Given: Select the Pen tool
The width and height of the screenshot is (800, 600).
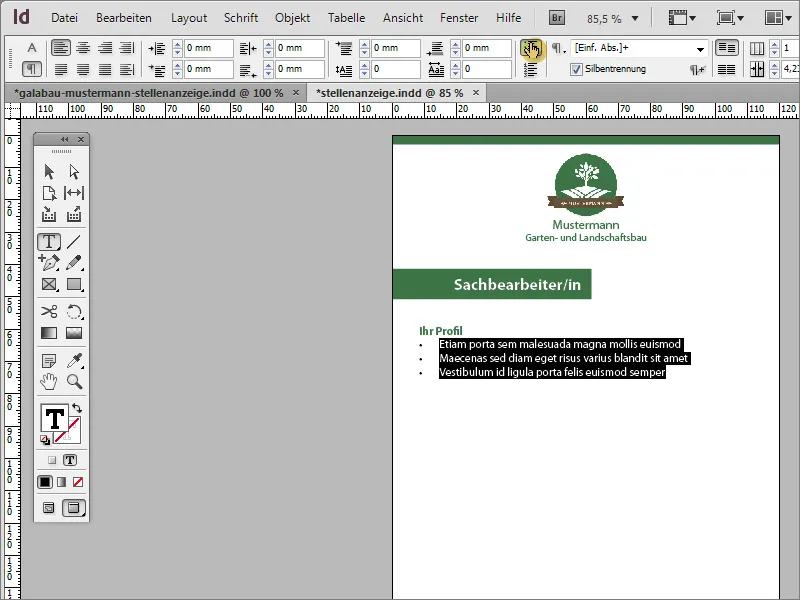Looking at the screenshot, I should pyautogui.click(x=49, y=263).
